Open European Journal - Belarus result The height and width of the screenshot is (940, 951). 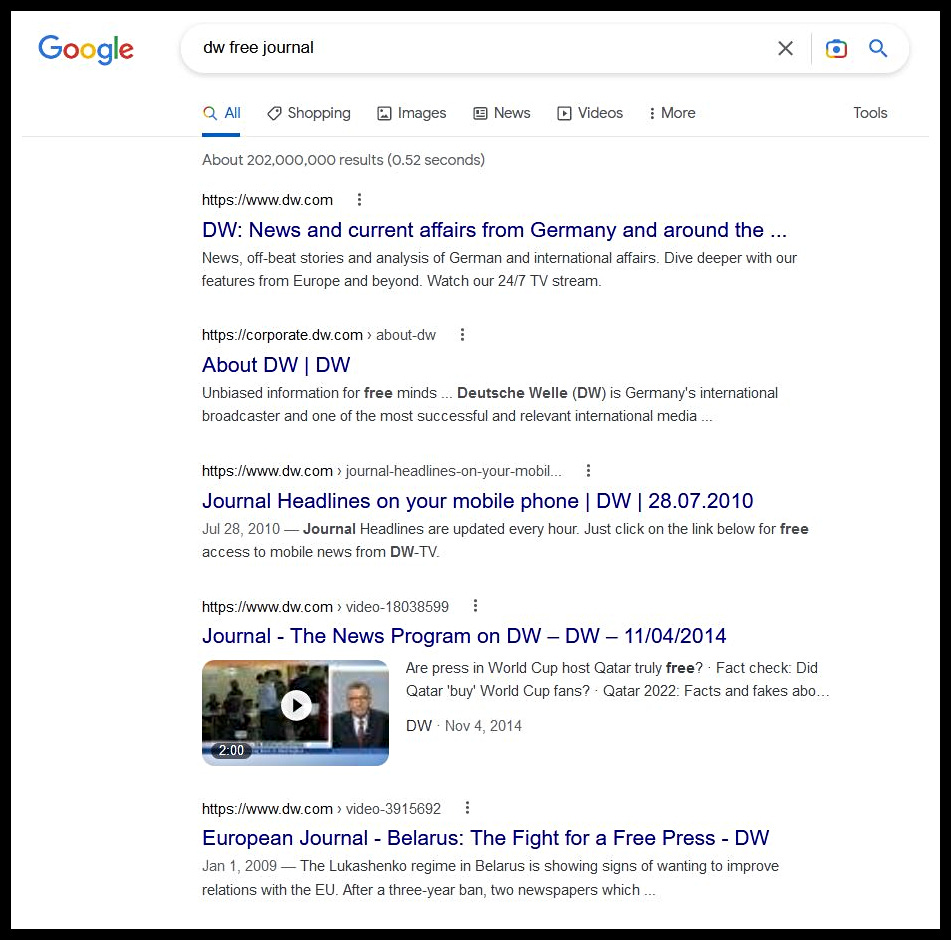tap(485, 838)
